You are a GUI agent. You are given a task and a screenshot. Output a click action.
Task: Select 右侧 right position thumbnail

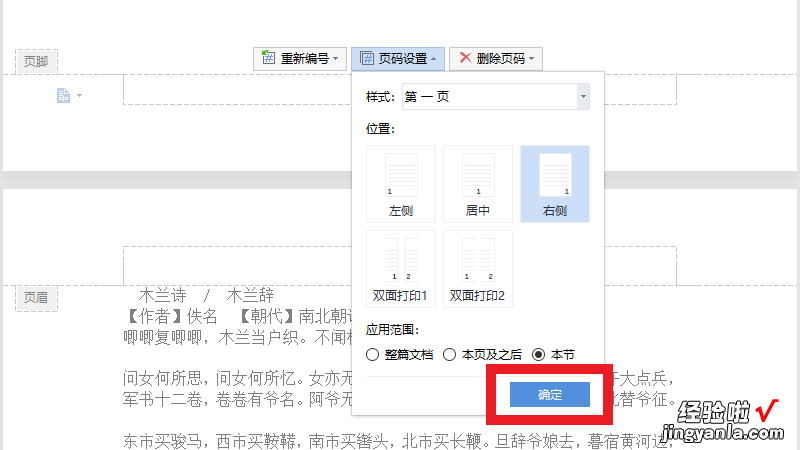click(555, 184)
